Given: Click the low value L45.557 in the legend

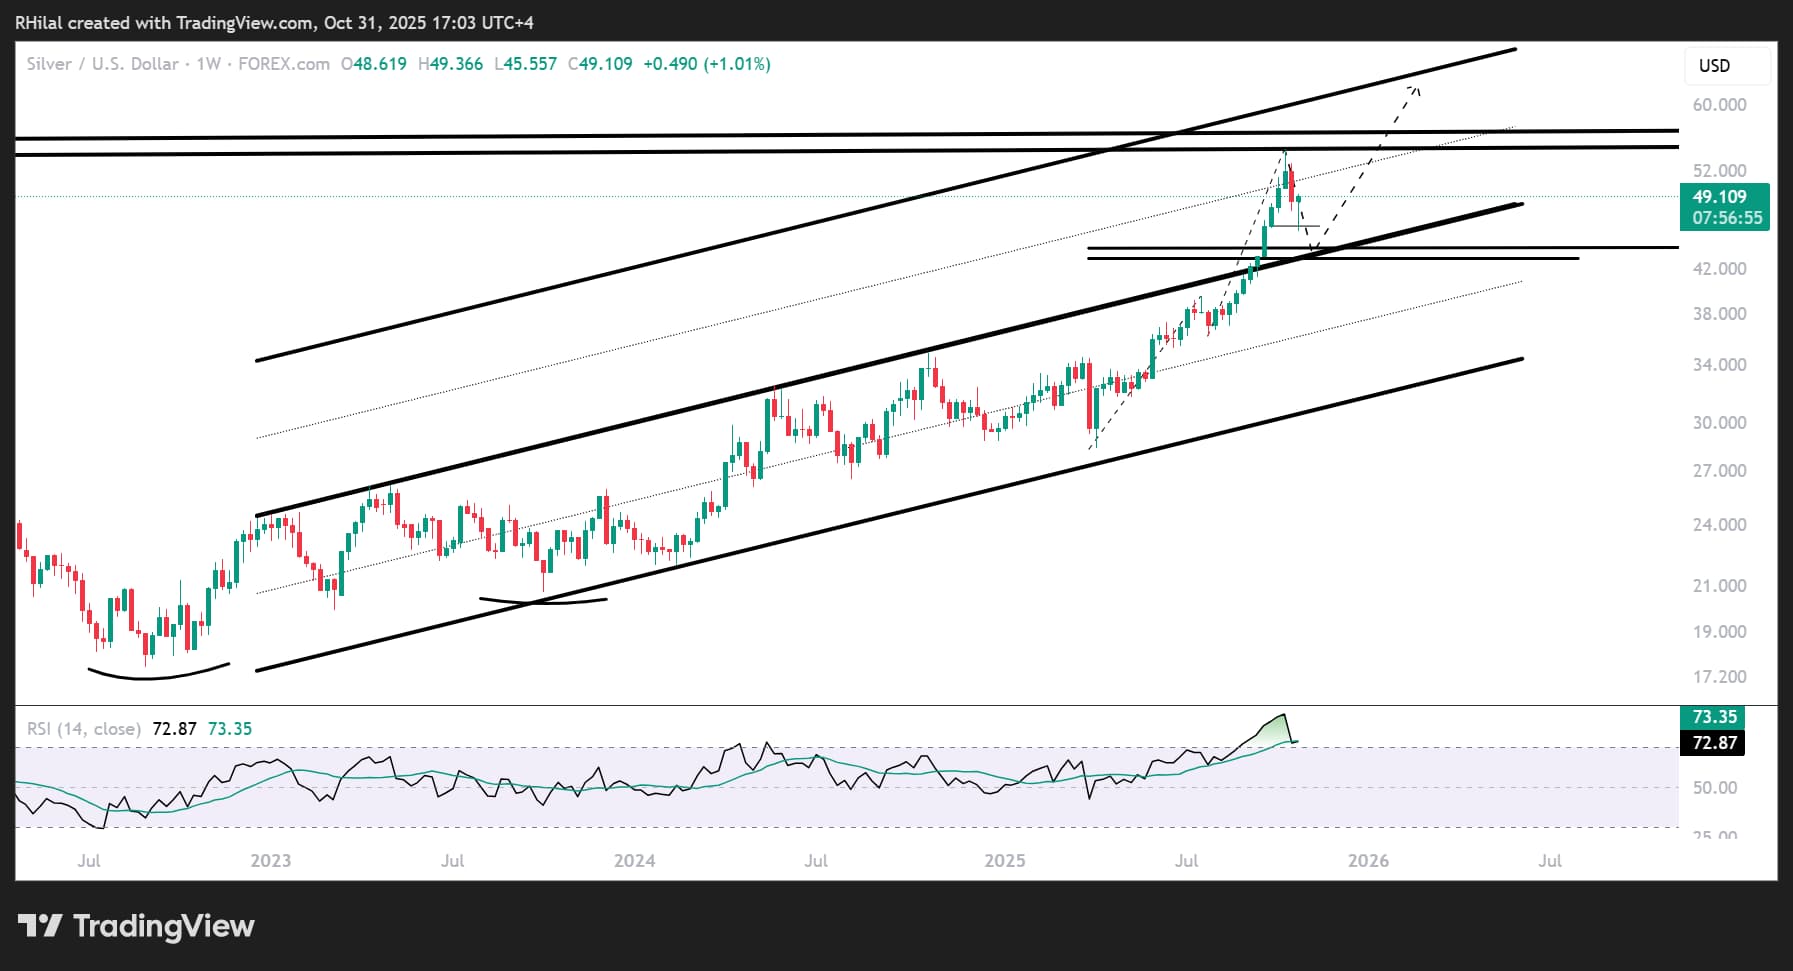Looking at the screenshot, I should pos(525,63).
